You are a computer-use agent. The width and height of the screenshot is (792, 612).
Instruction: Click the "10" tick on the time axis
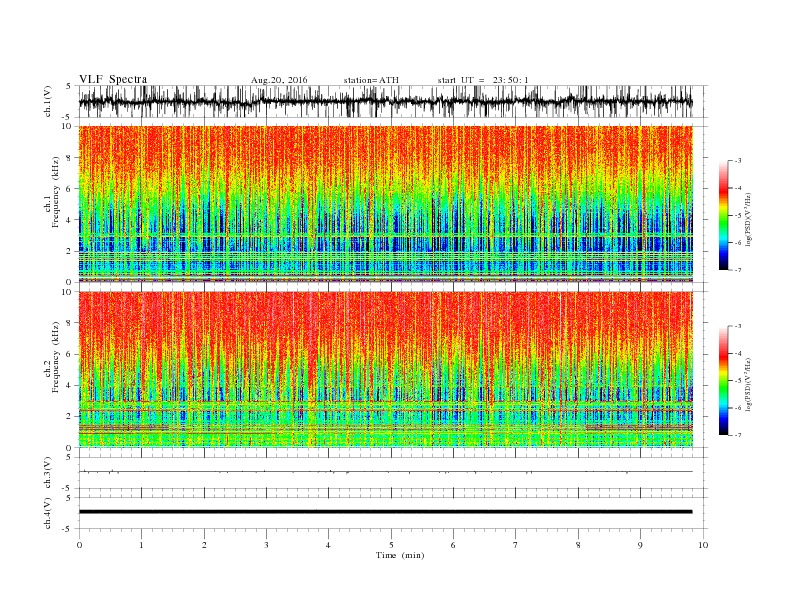tap(703, 545)
